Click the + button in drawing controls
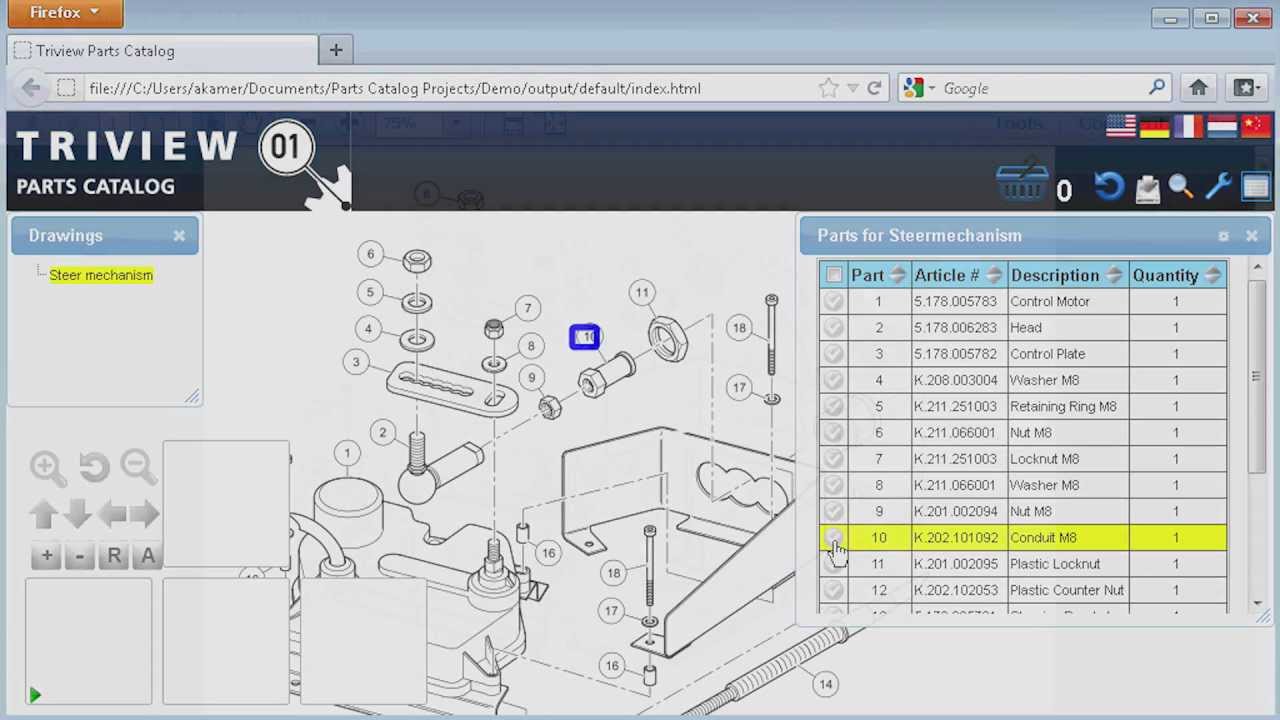The width and height of the screenshot is (1280, 720). 46,556
